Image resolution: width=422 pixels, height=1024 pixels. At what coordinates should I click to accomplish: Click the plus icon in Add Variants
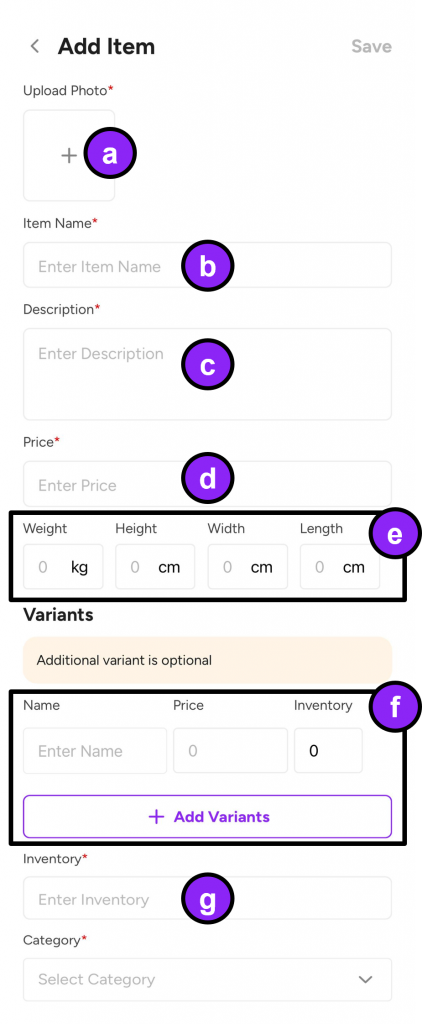[x=156, y=817]
